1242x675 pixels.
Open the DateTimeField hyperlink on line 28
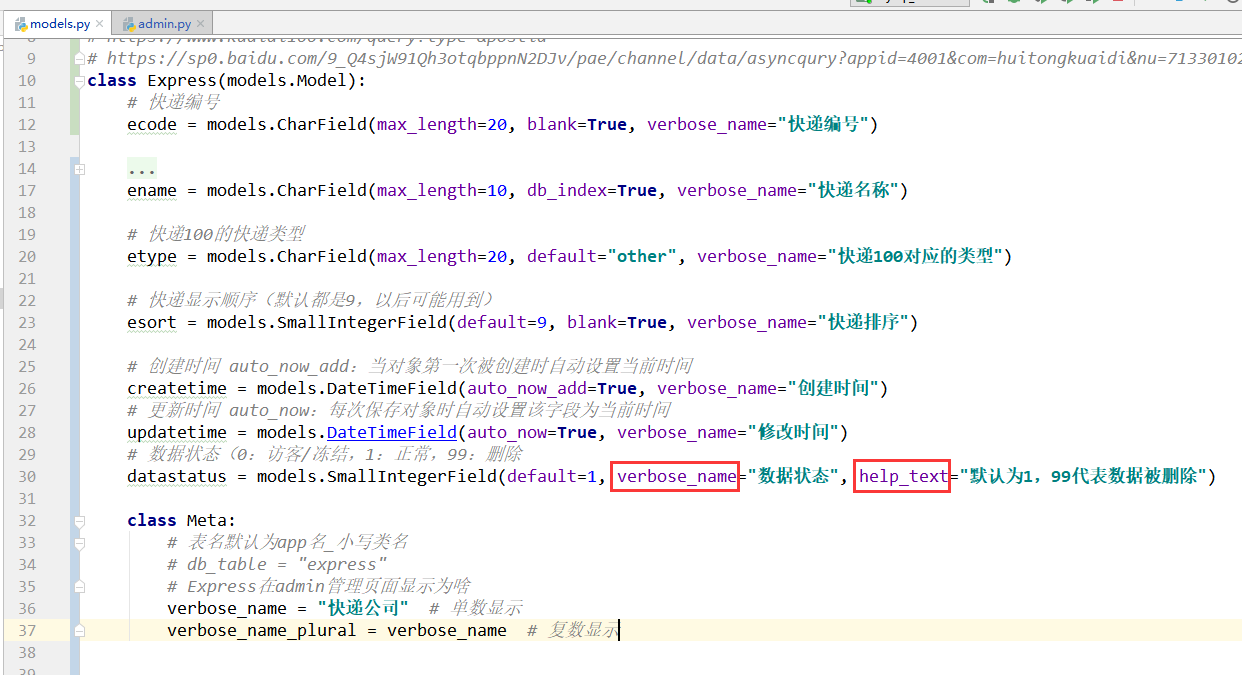point(392,432)
